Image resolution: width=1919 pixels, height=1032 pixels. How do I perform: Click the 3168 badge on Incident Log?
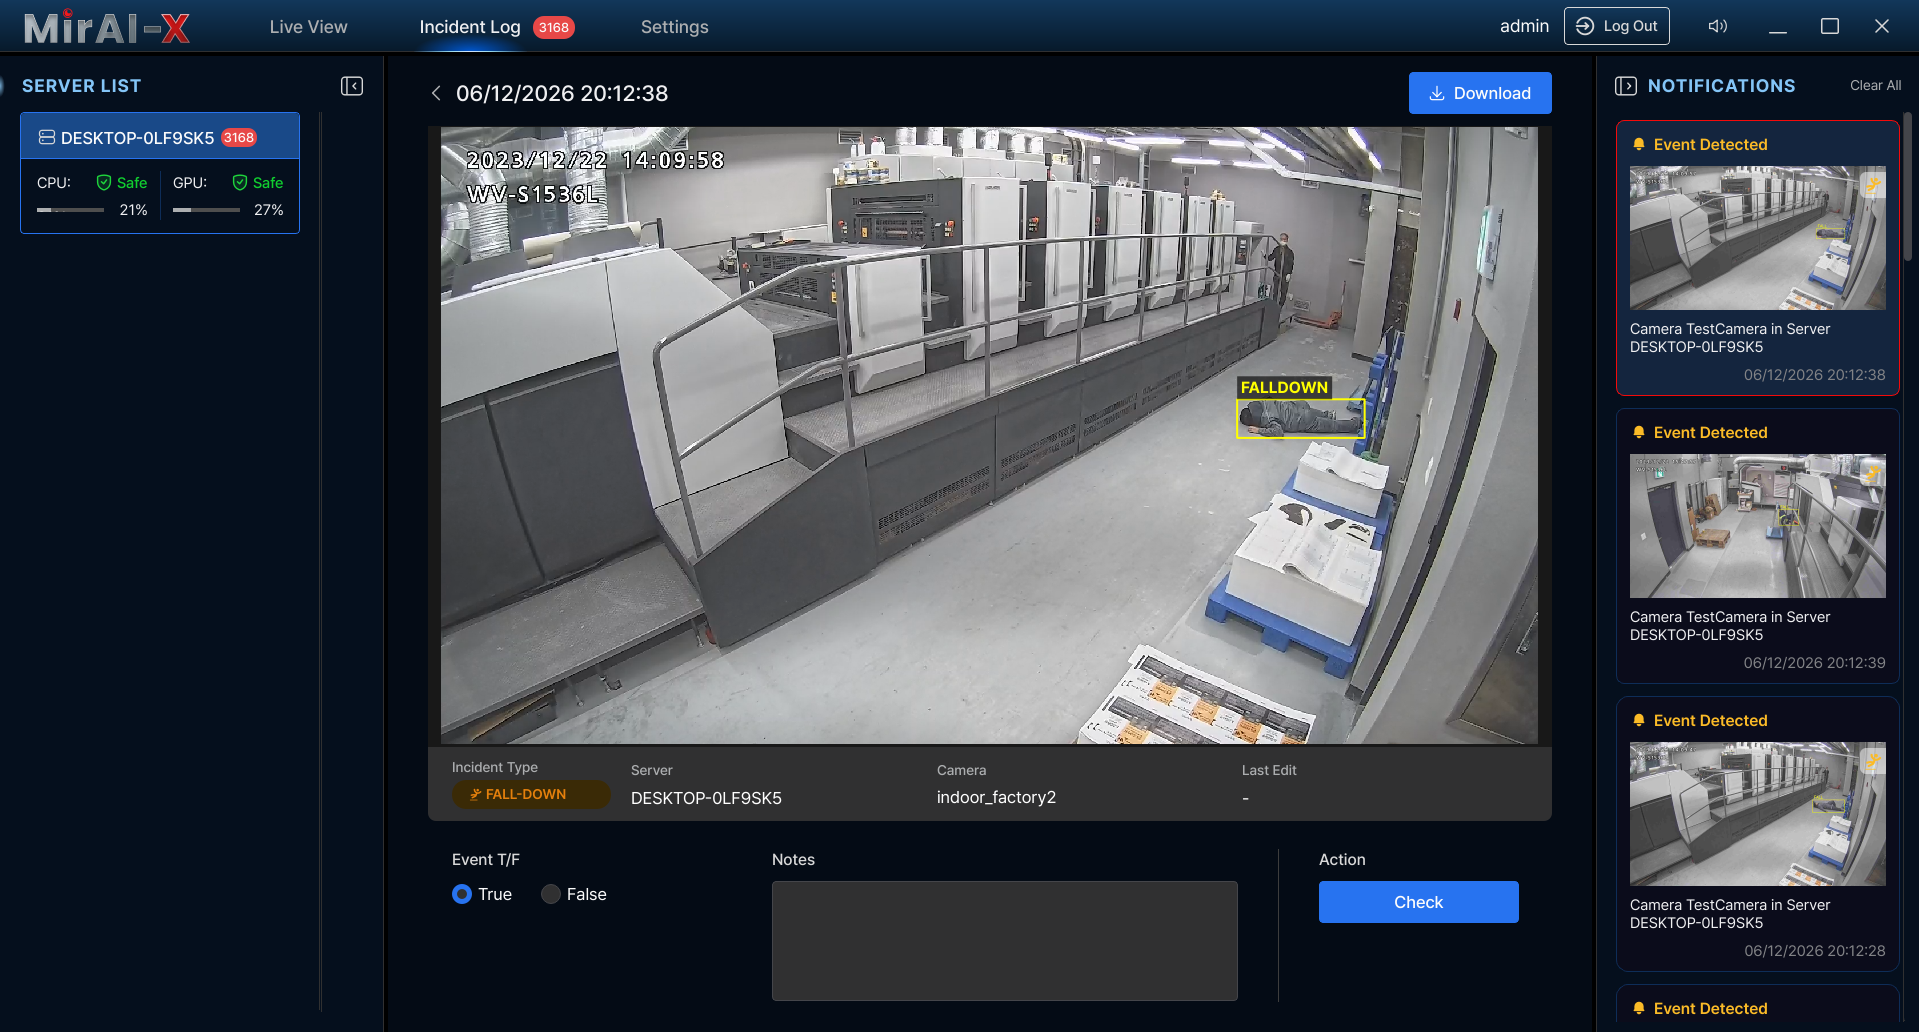pos(553,27)
